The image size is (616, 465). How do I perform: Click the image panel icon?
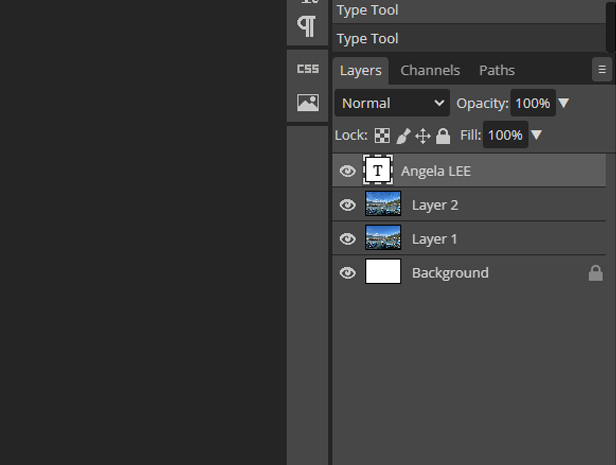307,102
